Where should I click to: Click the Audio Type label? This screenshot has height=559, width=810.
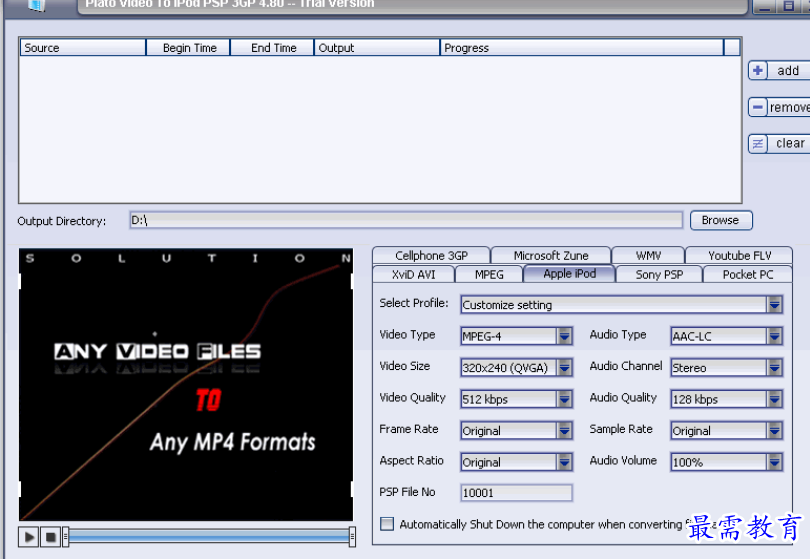click(x=618, y=335)
